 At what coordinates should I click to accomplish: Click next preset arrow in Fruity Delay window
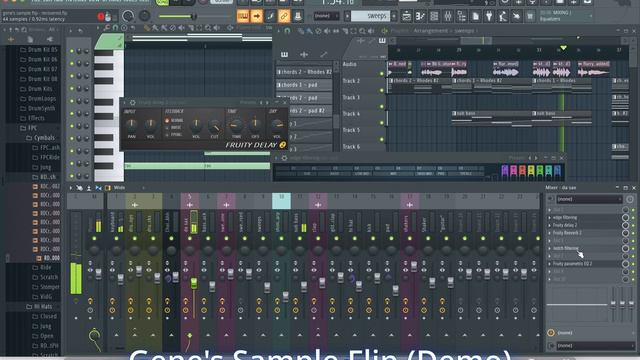pos(267,102)
